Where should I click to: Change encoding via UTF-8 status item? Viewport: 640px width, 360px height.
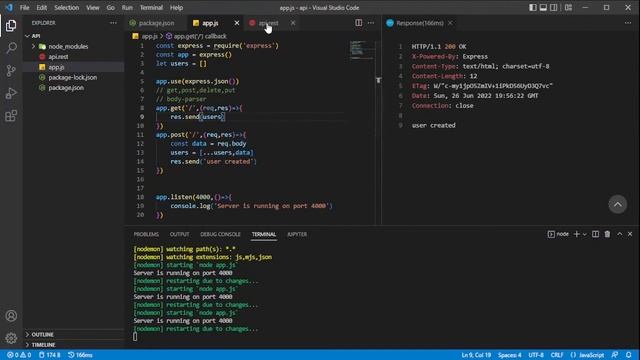tap(536, 355)
